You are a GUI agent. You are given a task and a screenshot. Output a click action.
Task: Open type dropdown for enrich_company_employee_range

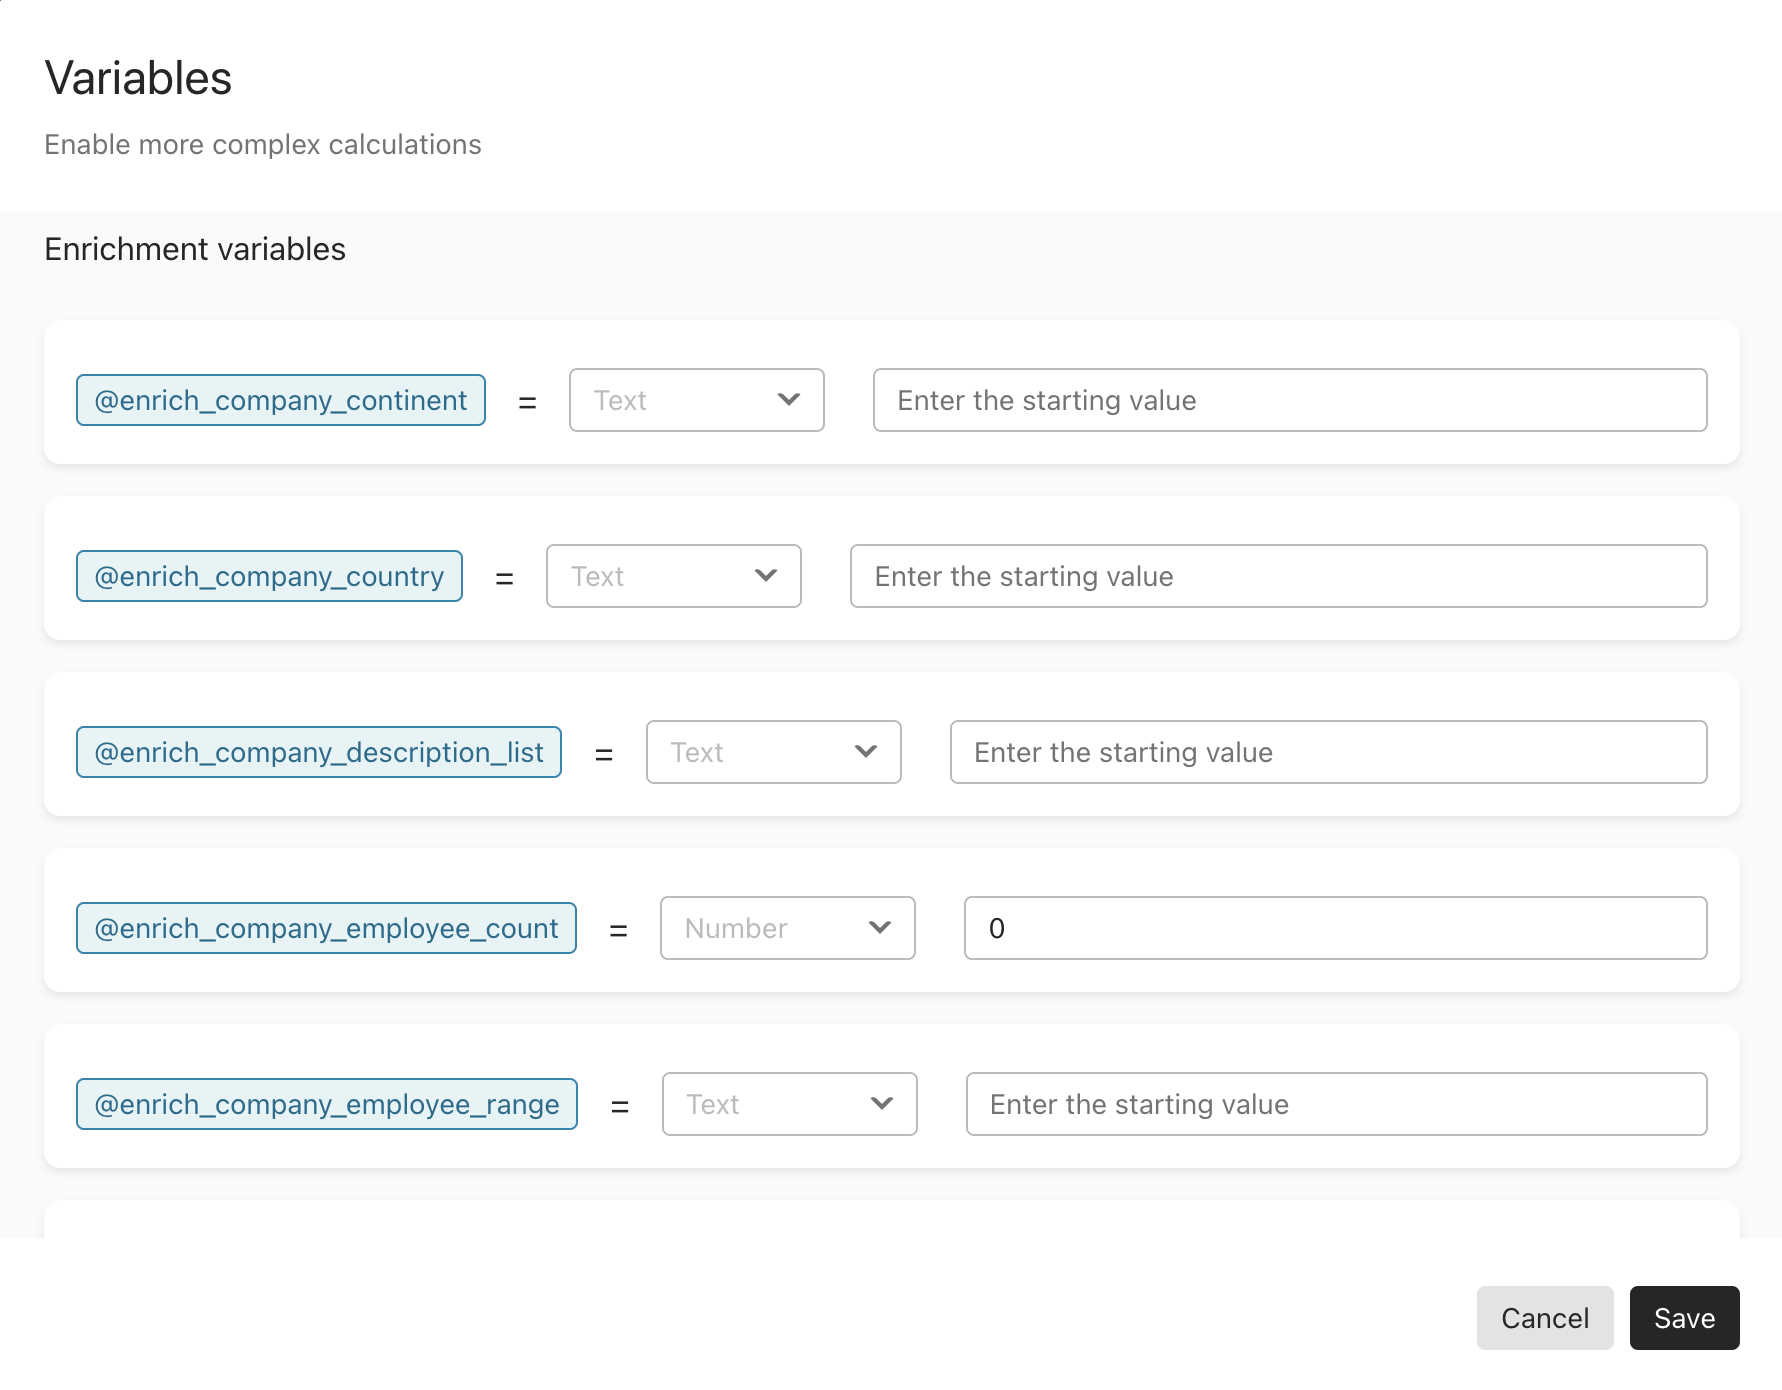tap(790, 1104)
